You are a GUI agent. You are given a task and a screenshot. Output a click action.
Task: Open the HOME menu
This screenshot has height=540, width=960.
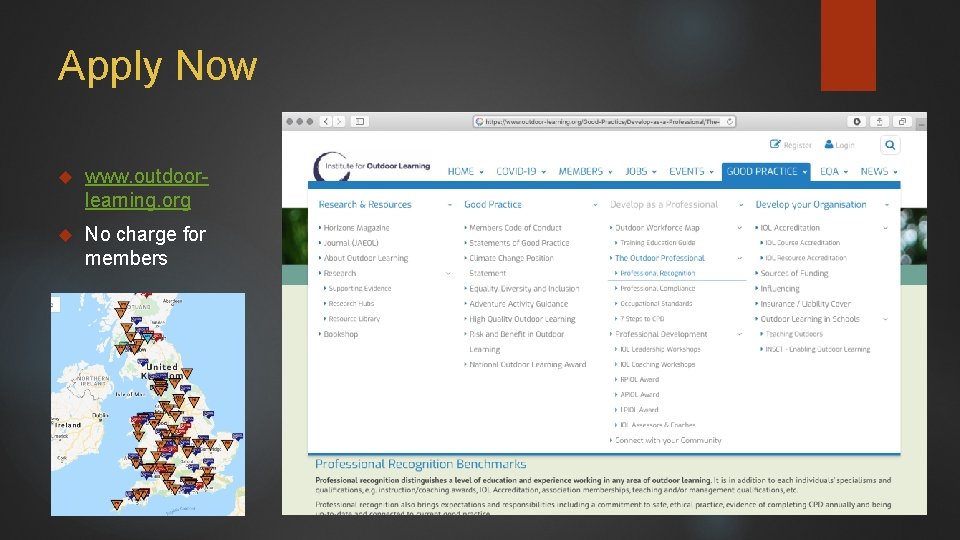coord(465,171)
